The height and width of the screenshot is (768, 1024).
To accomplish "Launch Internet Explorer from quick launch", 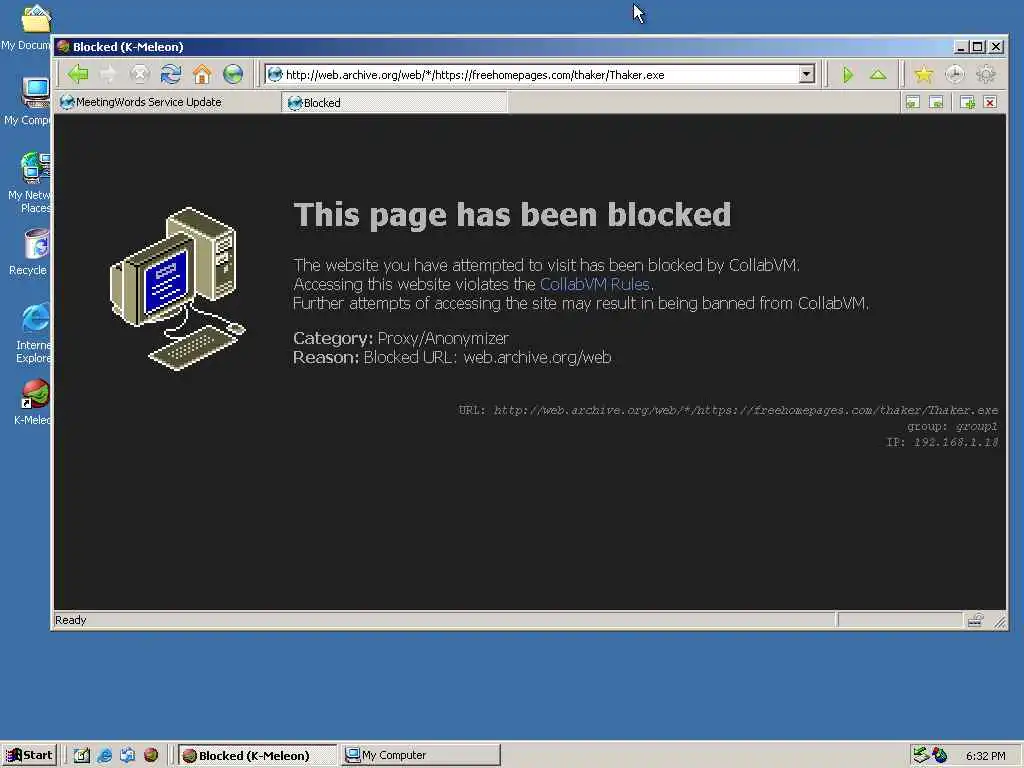I will tap(104, 755).
